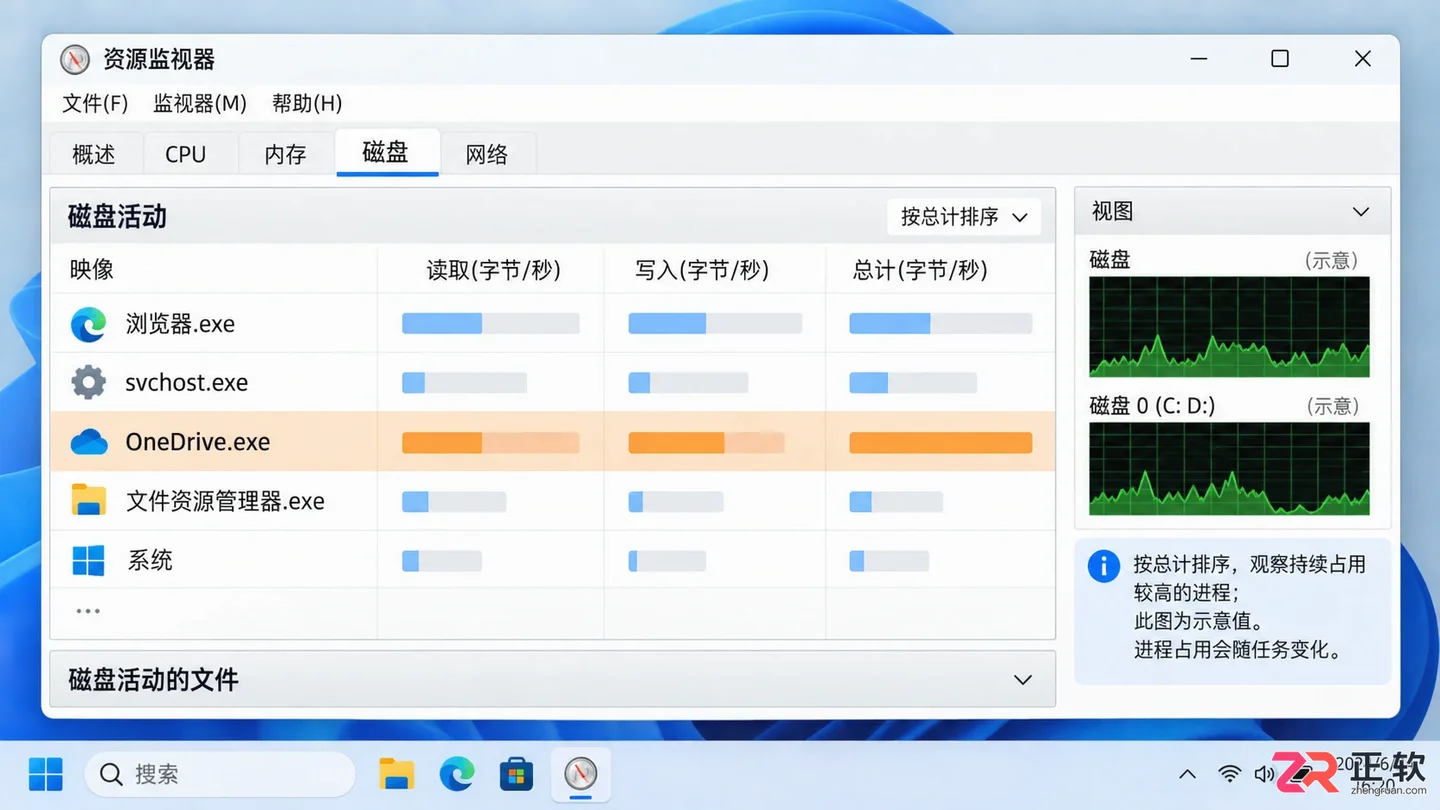Switch to the 内存 tab
This screenshot has height=810, width=1440.
point(286,154)
